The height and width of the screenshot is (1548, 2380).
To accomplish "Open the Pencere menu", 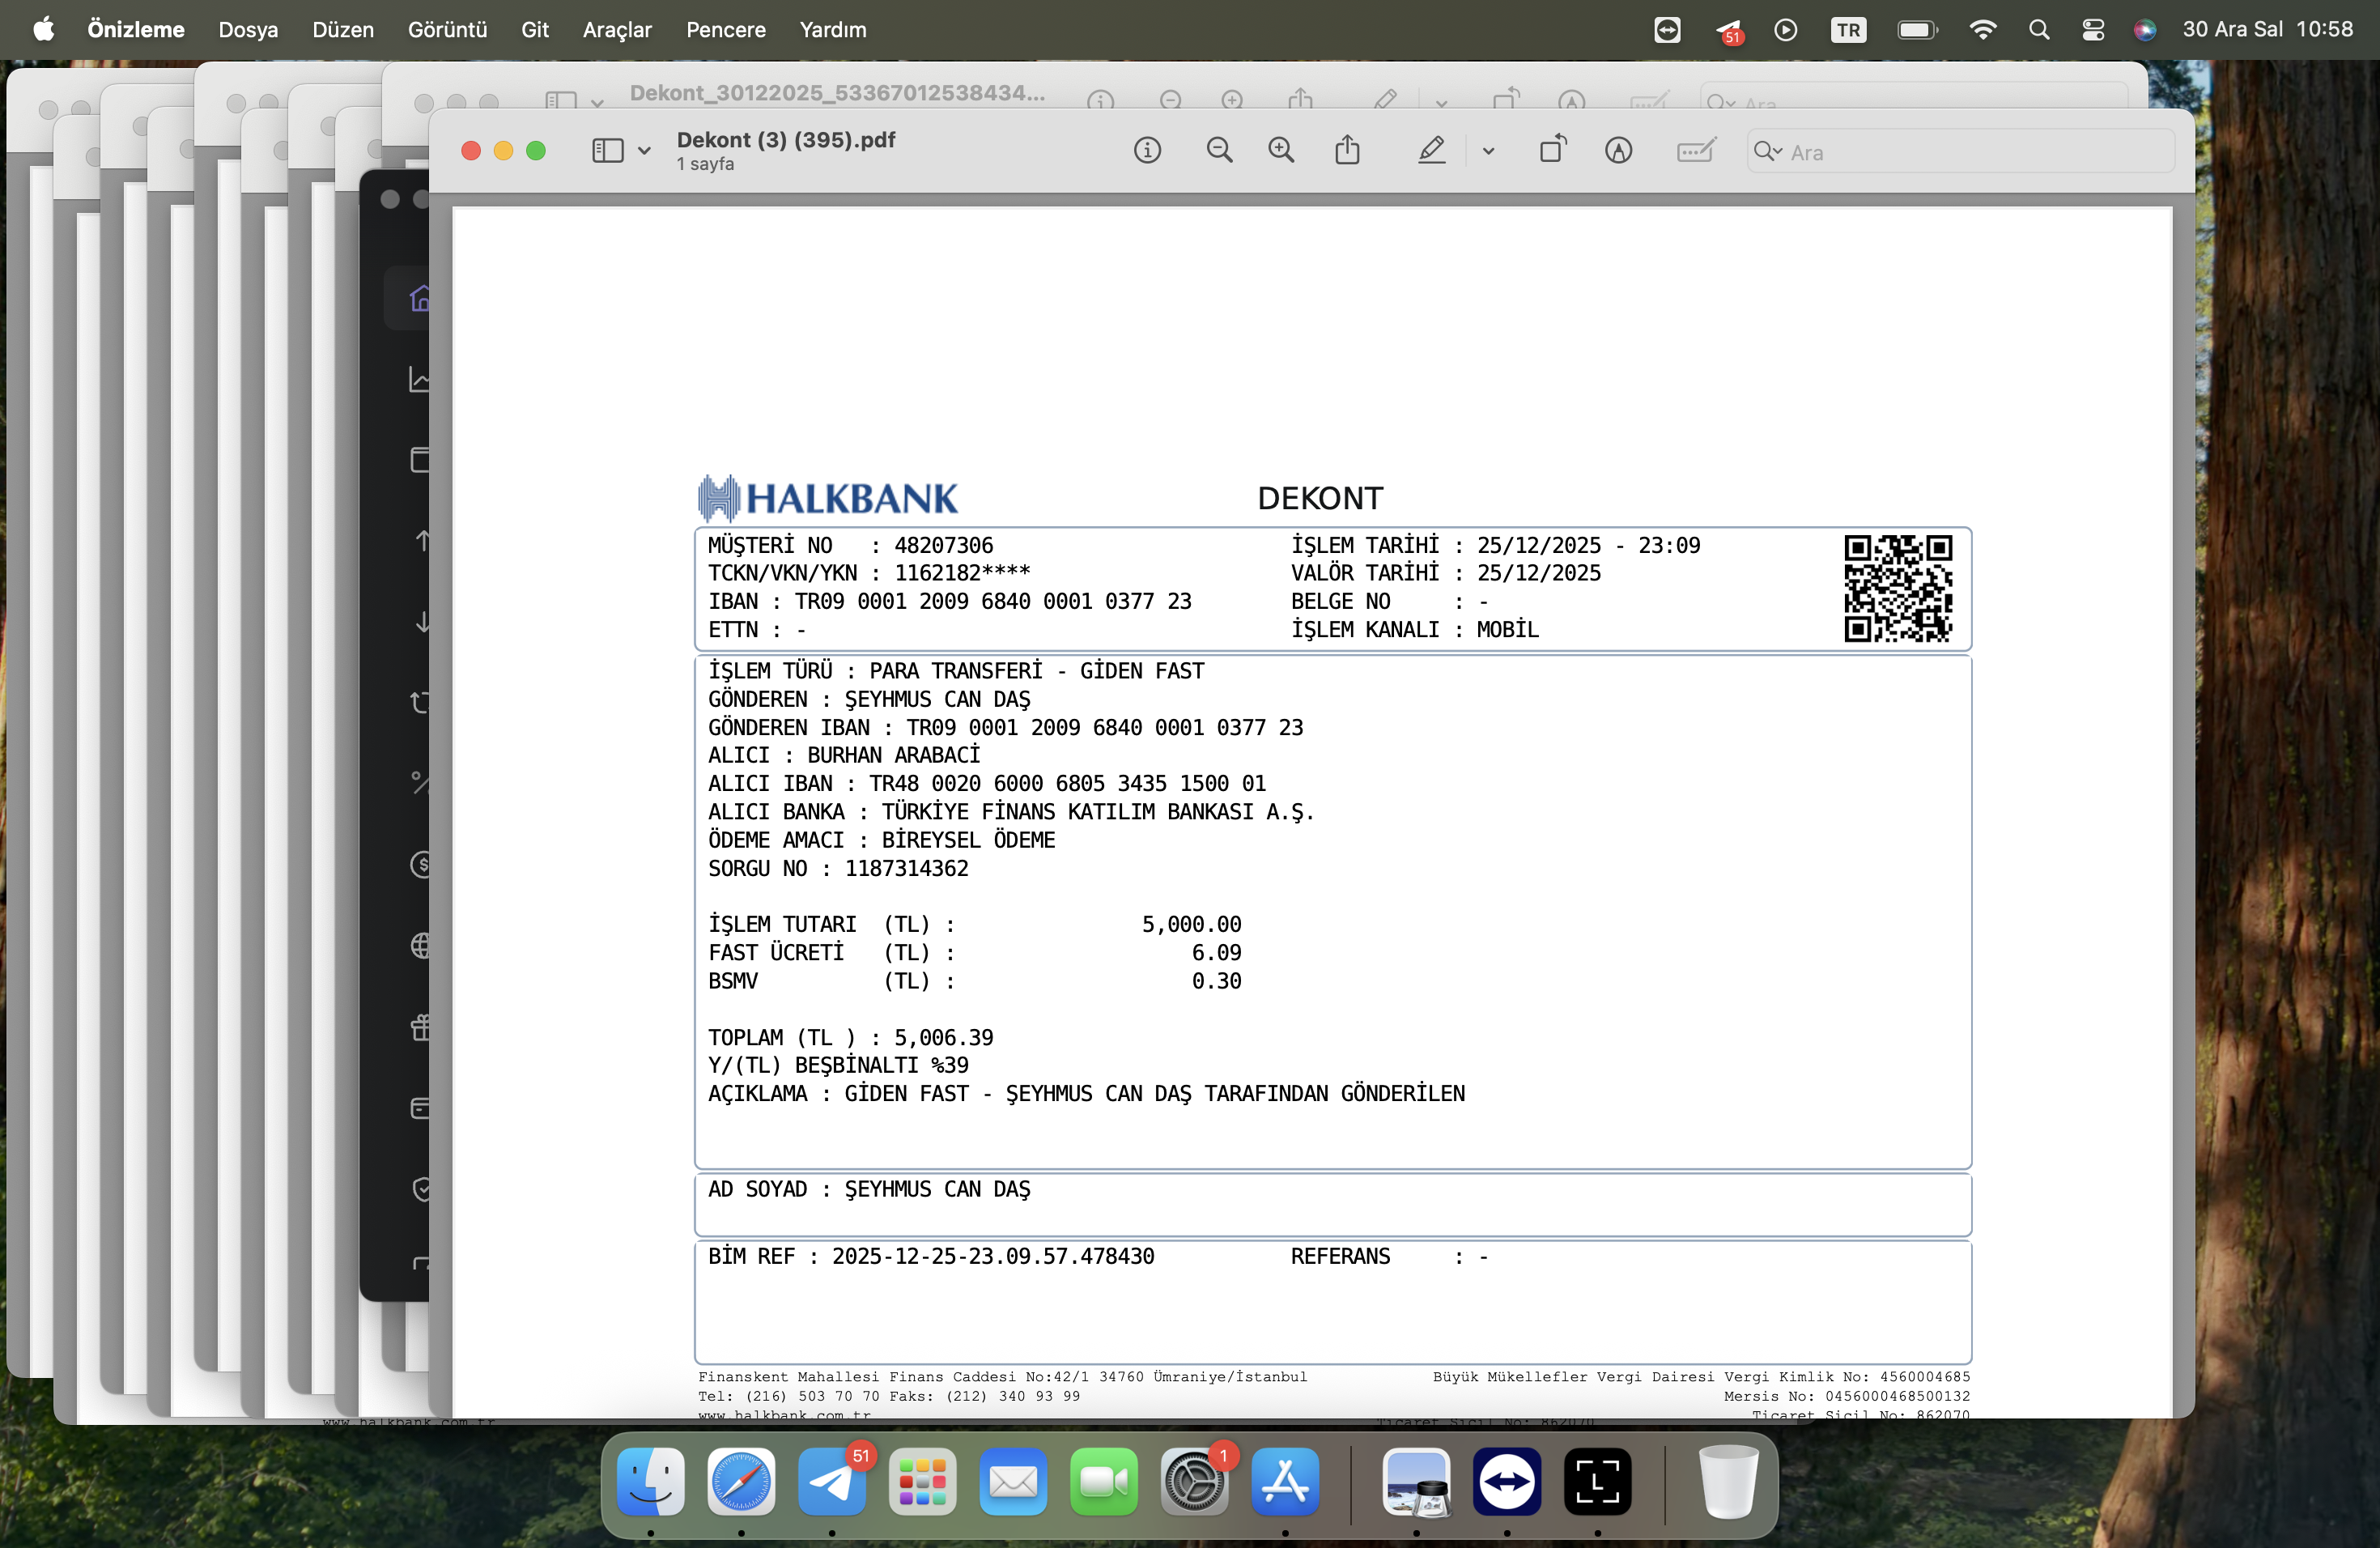I will point(726,29).
